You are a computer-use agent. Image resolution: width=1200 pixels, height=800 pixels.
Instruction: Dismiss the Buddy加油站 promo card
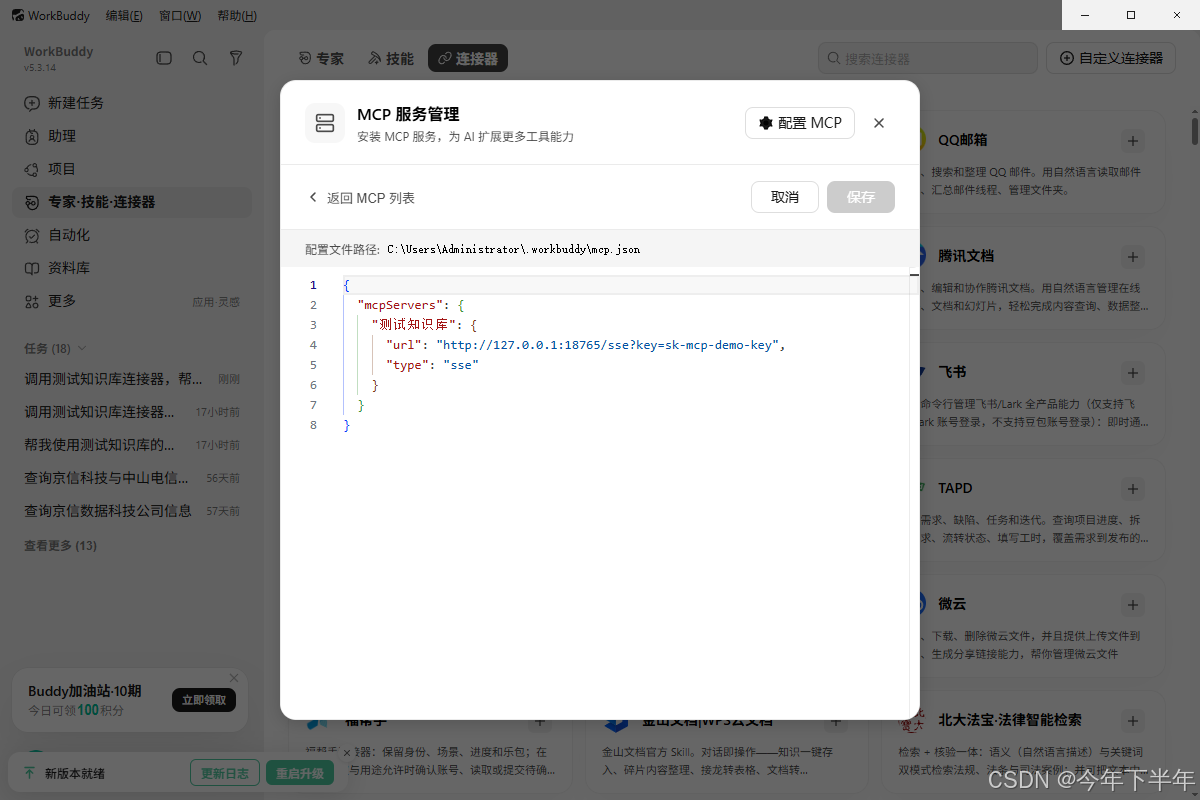click(234, 677)
